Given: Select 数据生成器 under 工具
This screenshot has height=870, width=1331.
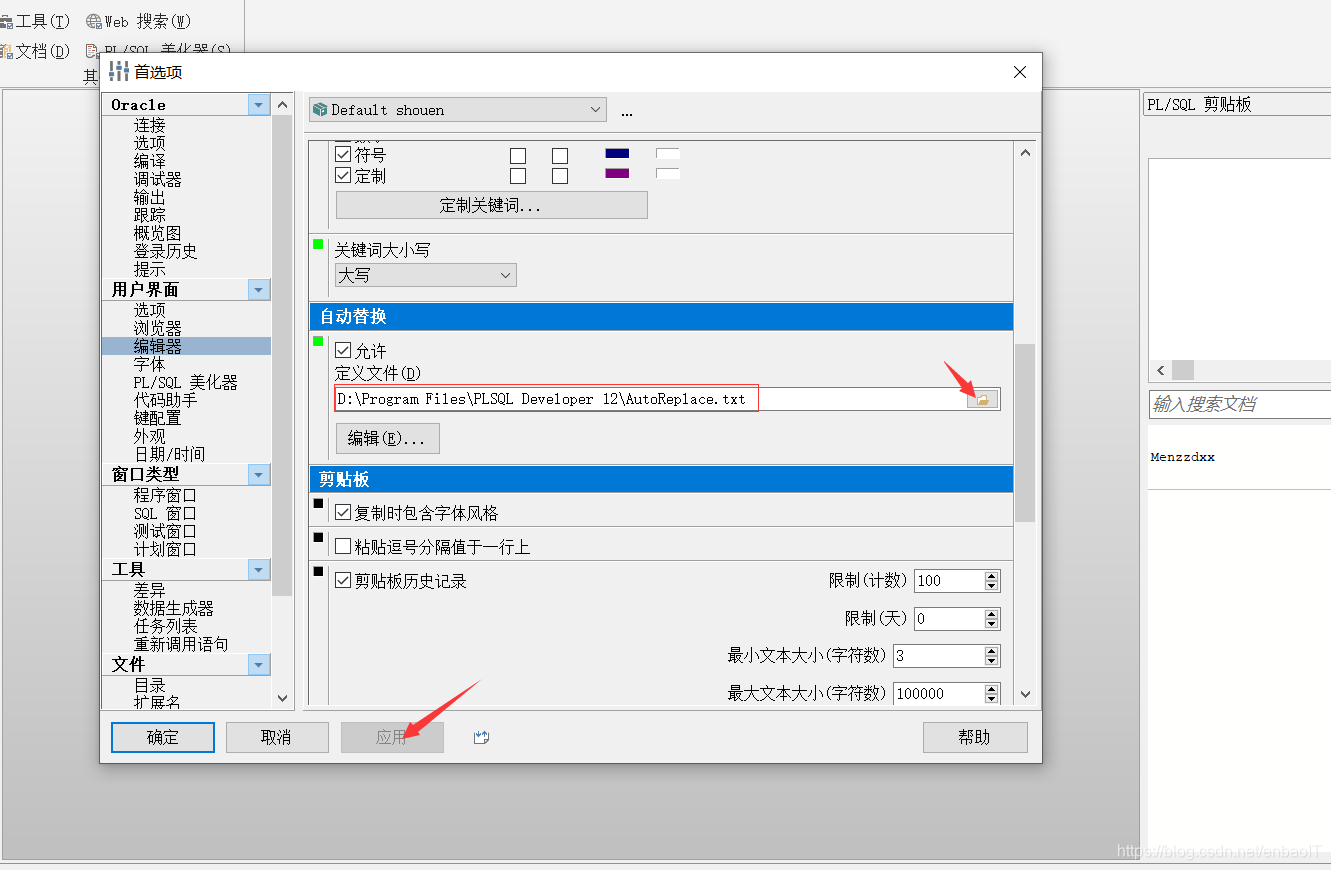Looking at the screenshot, I should point(174,608).
